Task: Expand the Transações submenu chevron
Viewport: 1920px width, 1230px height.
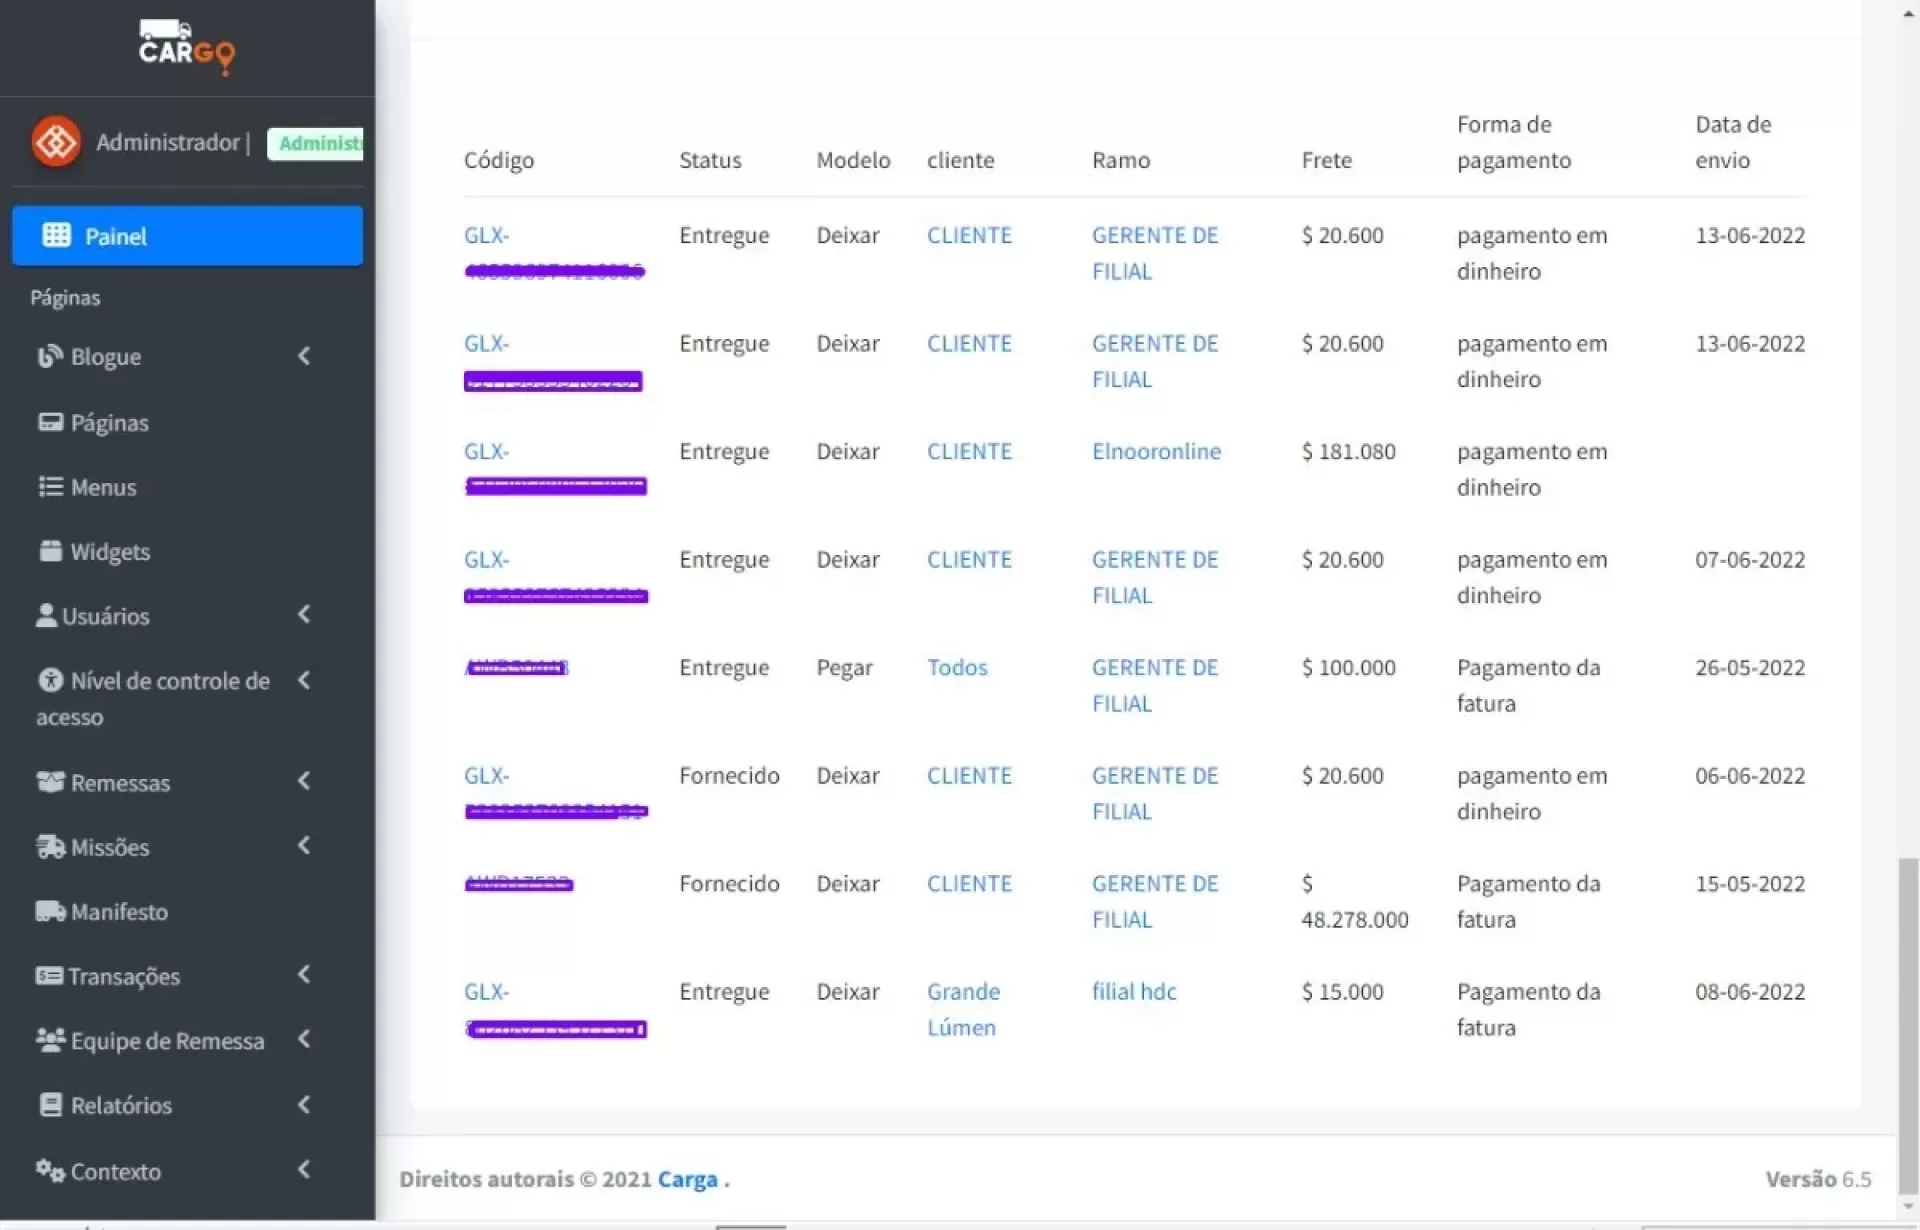Action: point(304,974)
